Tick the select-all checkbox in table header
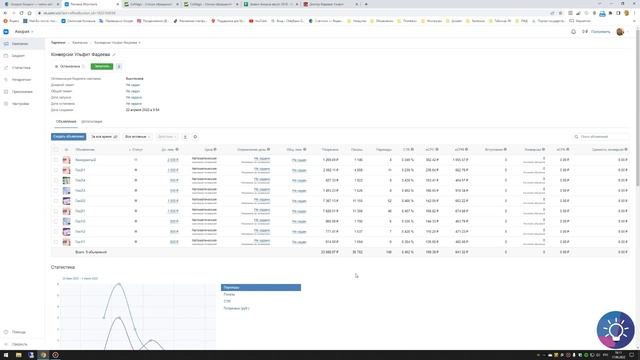This screenshot has width=640, height=360. [56, 149]
